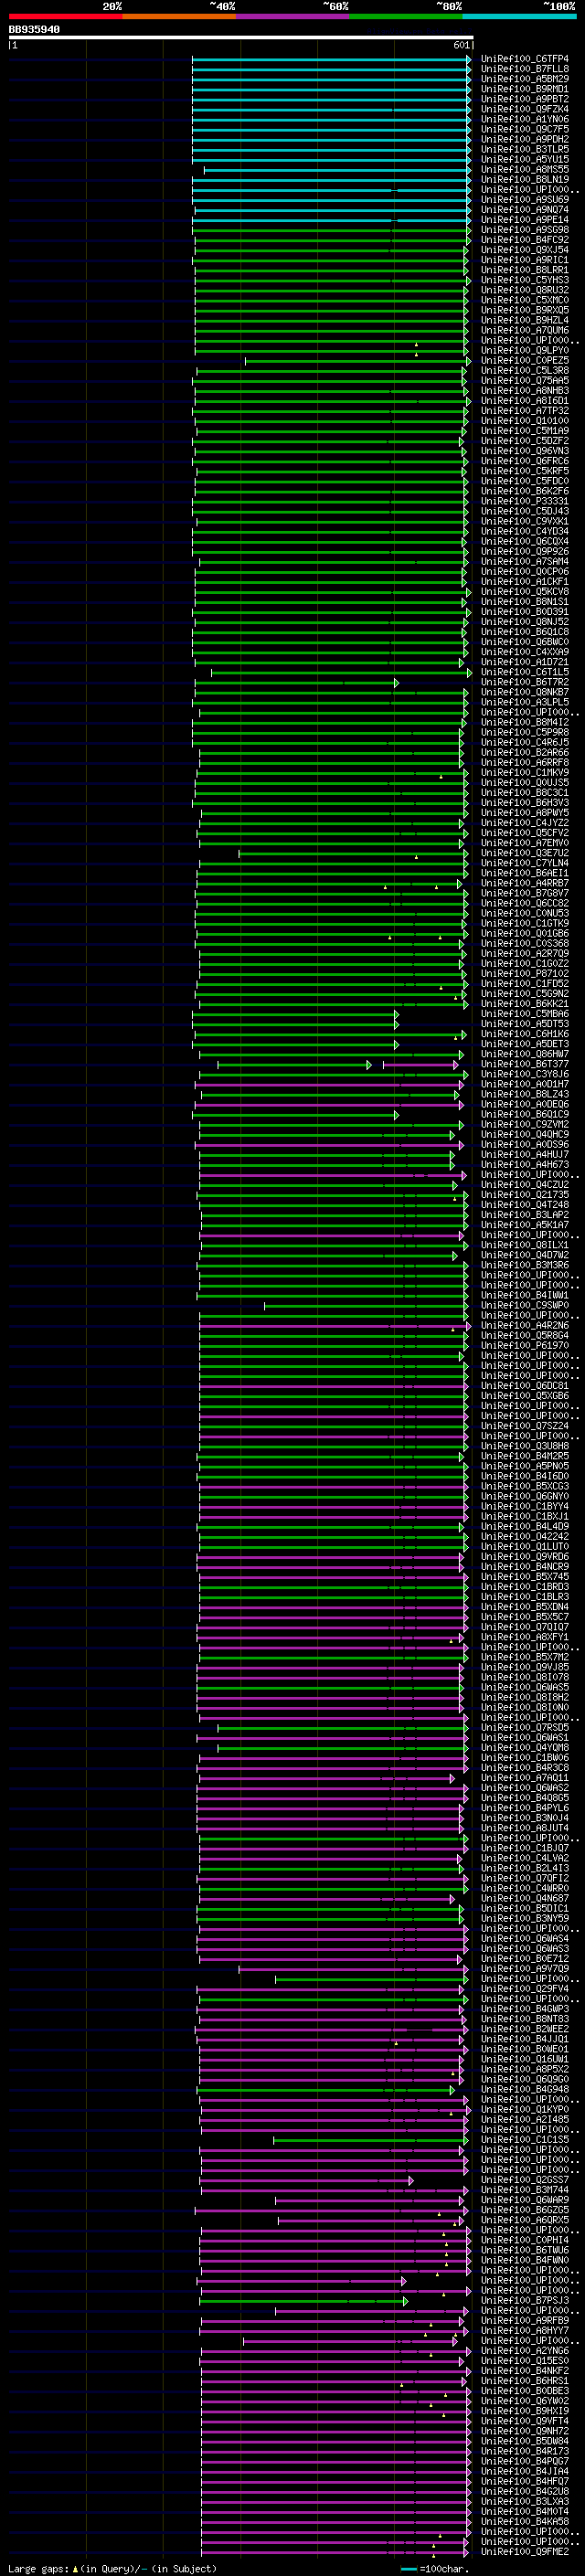Screen dimensions: 585x2576
Task: Click the green bar for UniRef100_B7PSJ3
Action: click(304, 2301)
